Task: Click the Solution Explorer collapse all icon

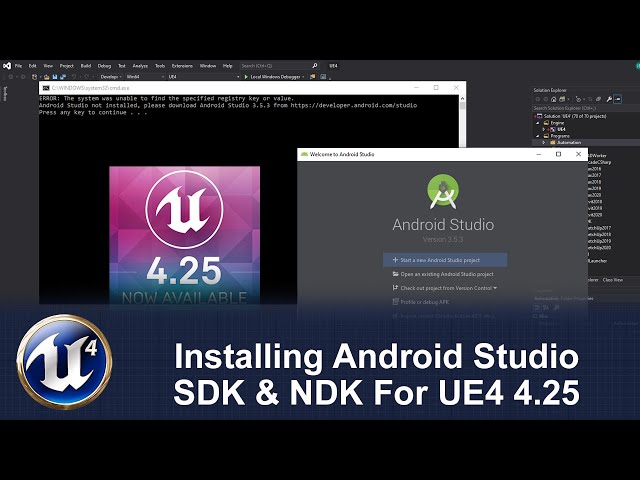Action: coord(598,99)
